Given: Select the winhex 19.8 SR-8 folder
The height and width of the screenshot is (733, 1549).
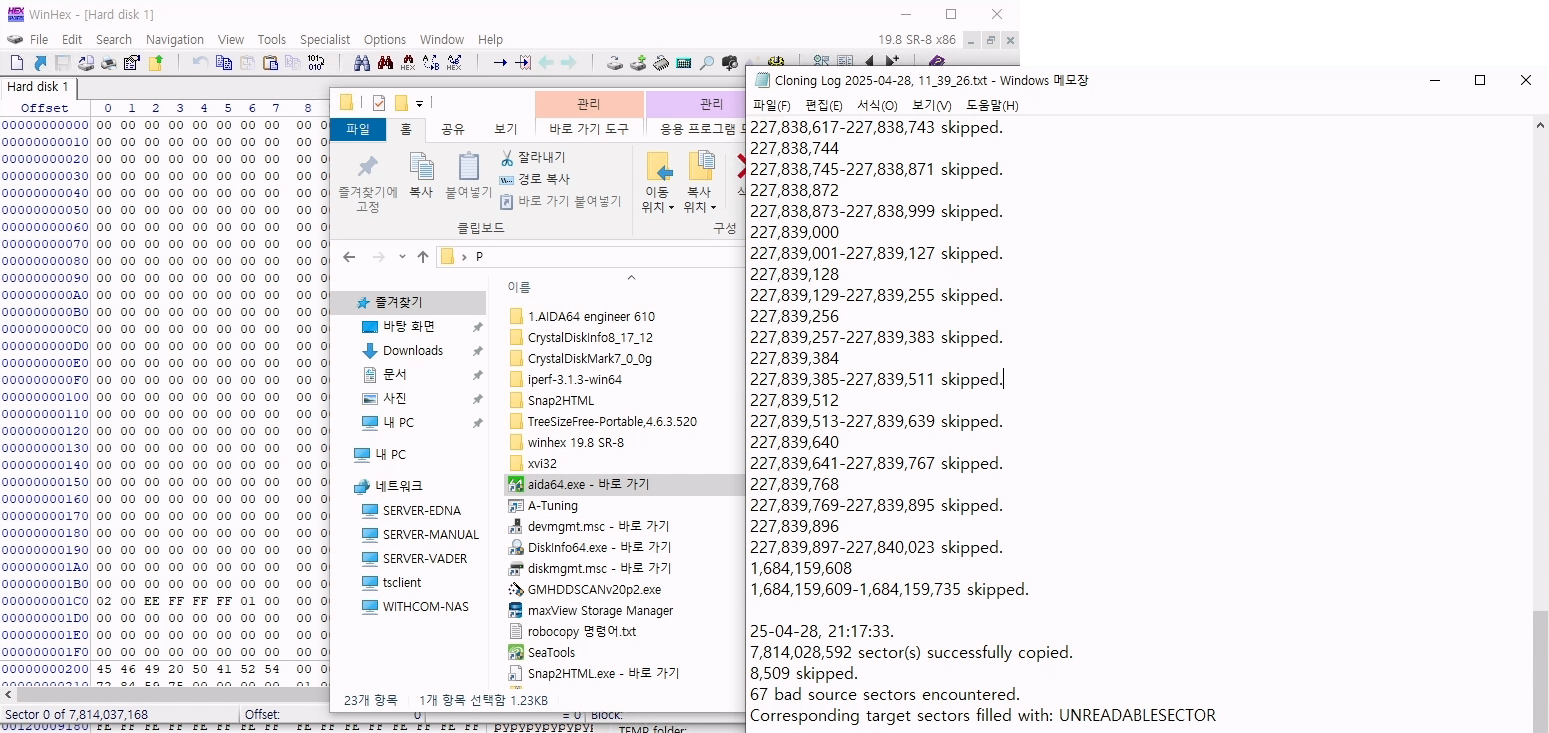Looking at the screenshot, I should tap(575, 442).
